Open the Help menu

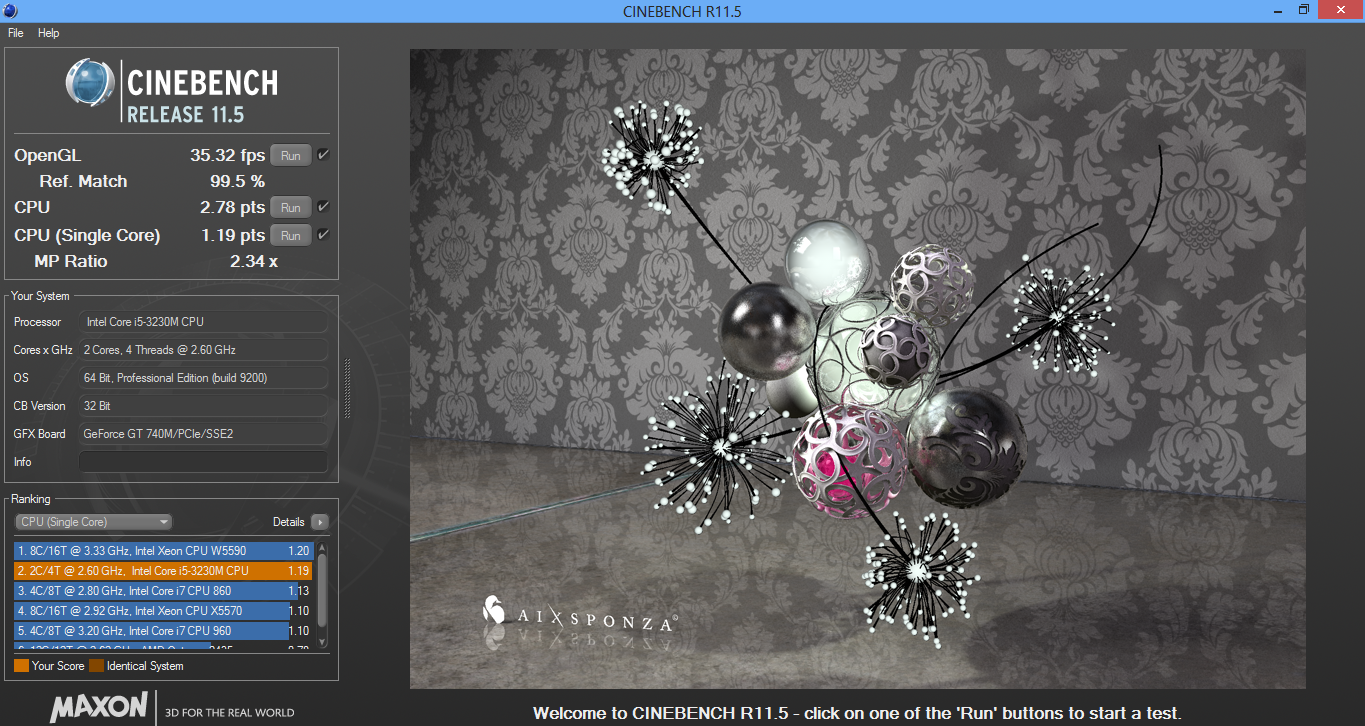click(49, 33)
